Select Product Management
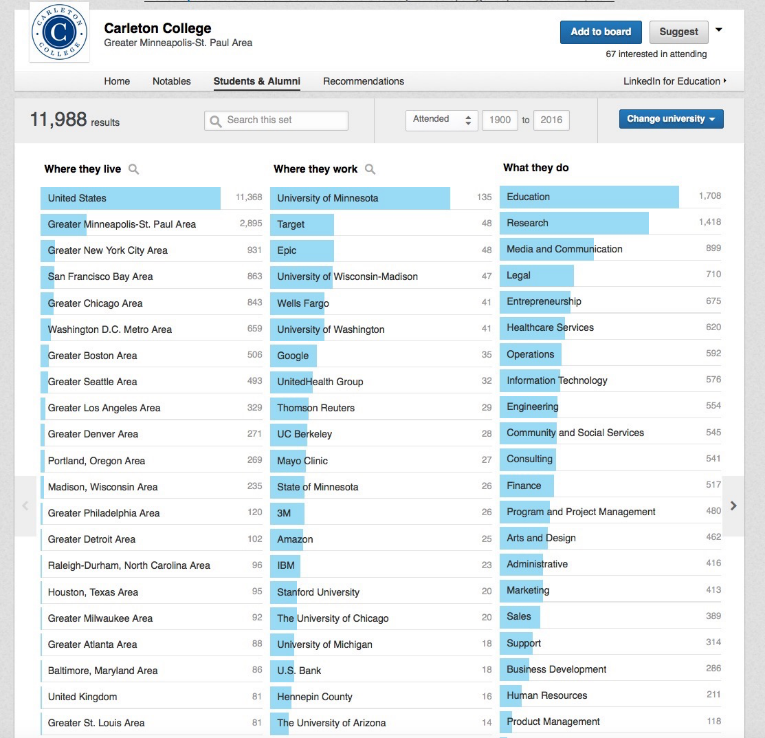 (x=610, y=721)
